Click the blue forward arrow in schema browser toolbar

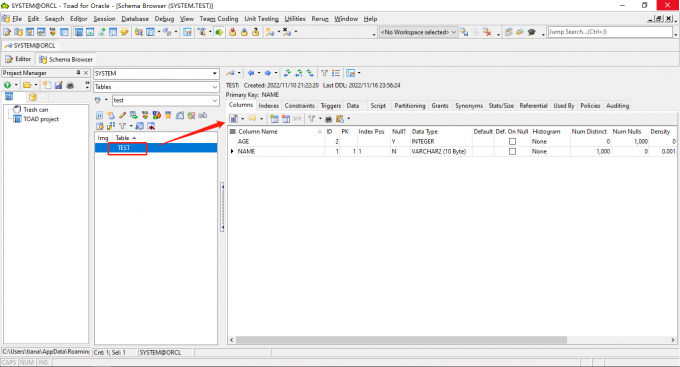[x=268, y=73]
